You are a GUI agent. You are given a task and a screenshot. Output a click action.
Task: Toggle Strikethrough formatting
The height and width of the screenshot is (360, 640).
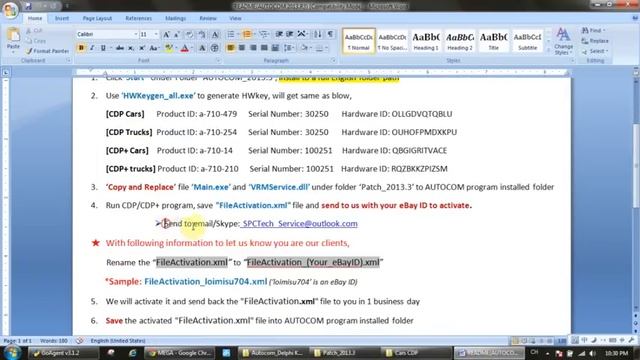click(120, 48)
